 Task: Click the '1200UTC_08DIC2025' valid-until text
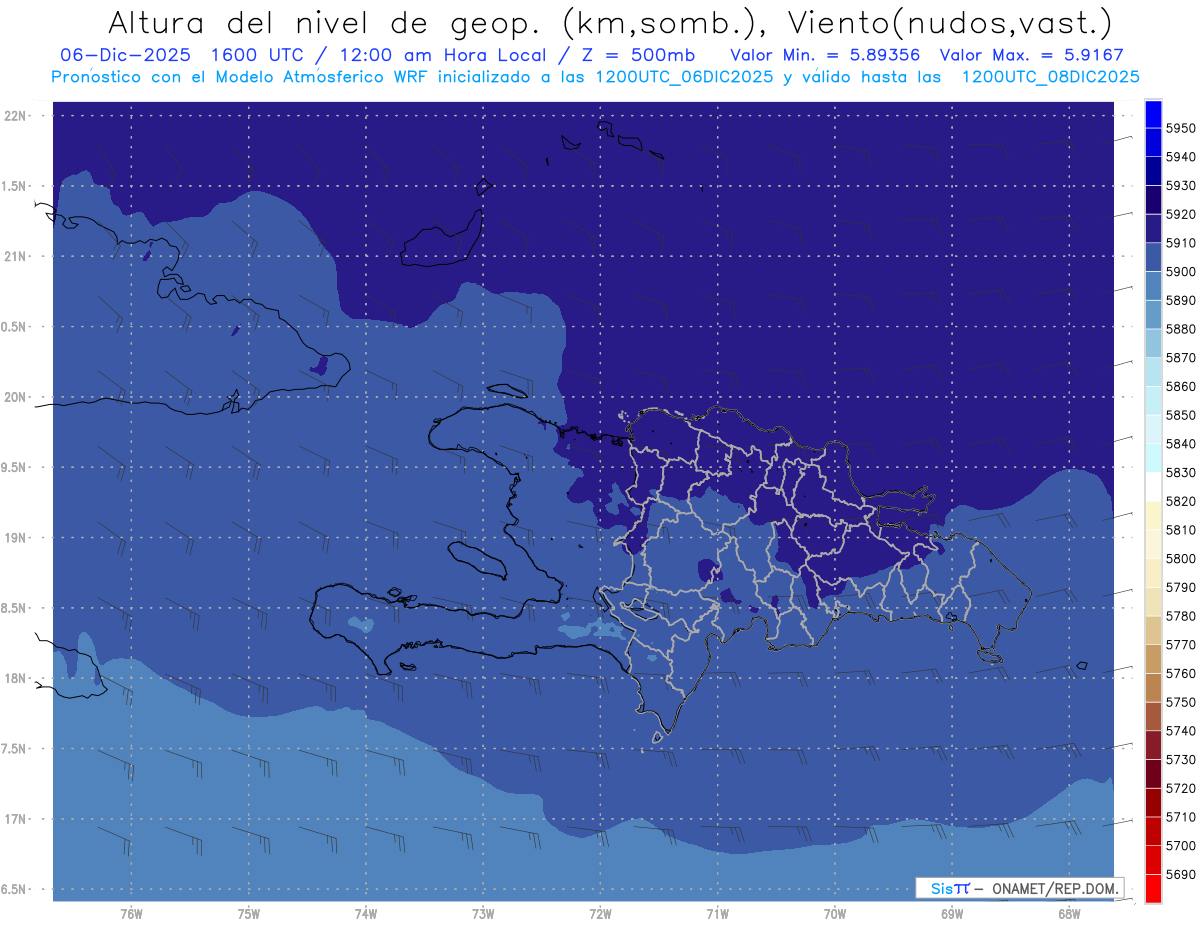tap(1049, 77)
